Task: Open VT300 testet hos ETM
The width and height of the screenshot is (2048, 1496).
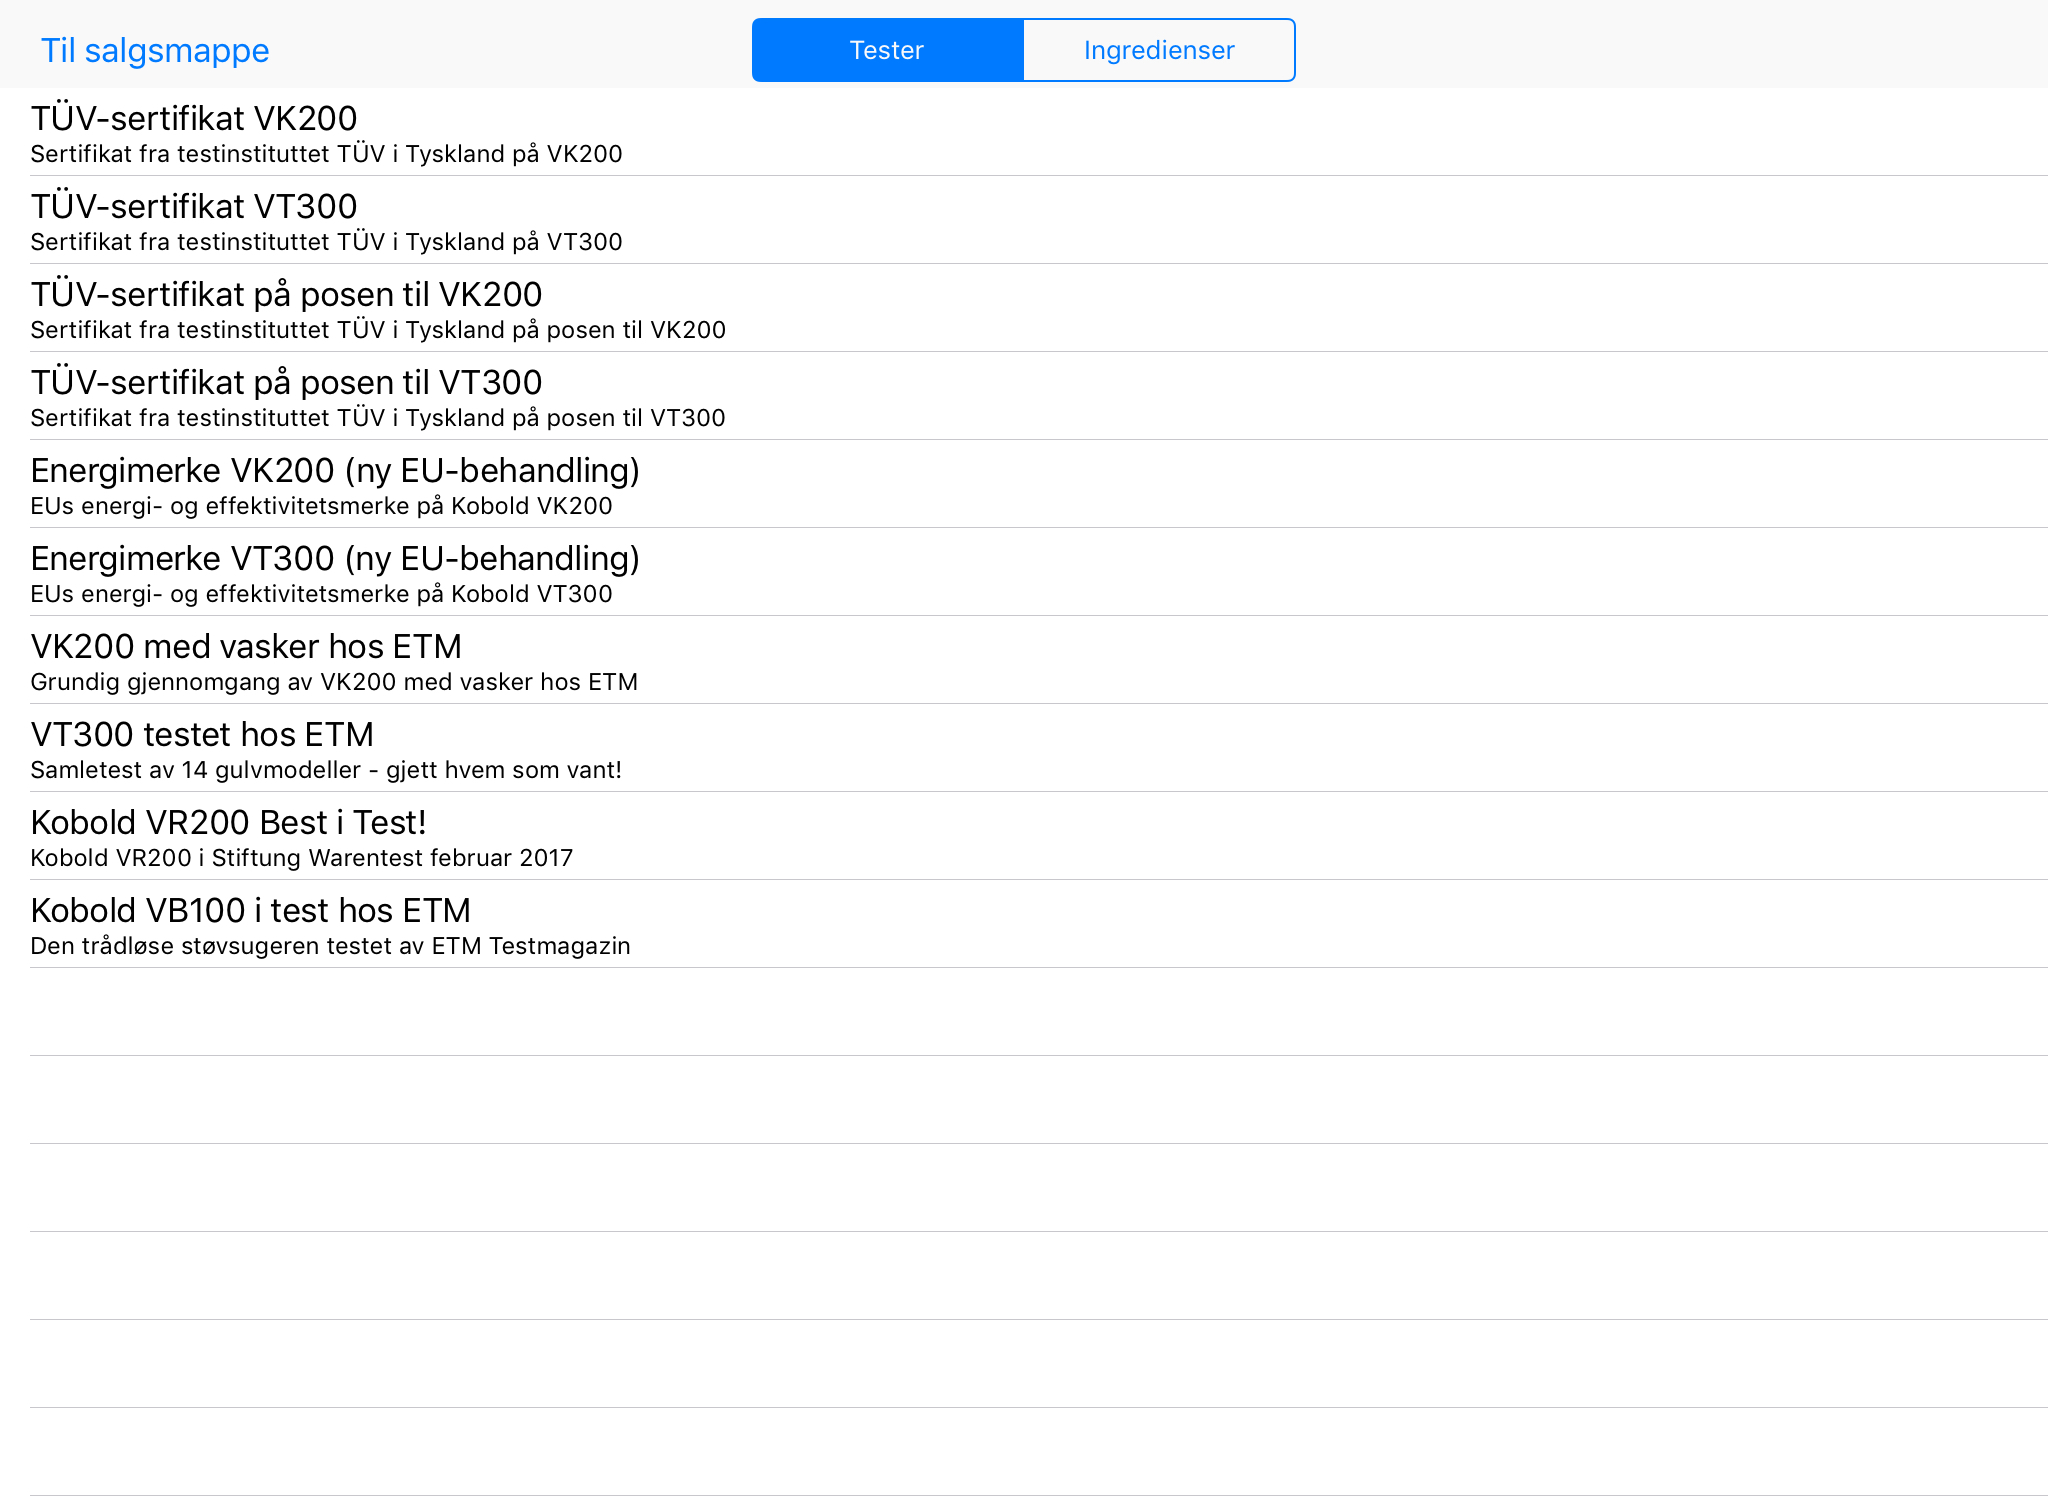Action: pyautogui.click(x=202, y=735)
